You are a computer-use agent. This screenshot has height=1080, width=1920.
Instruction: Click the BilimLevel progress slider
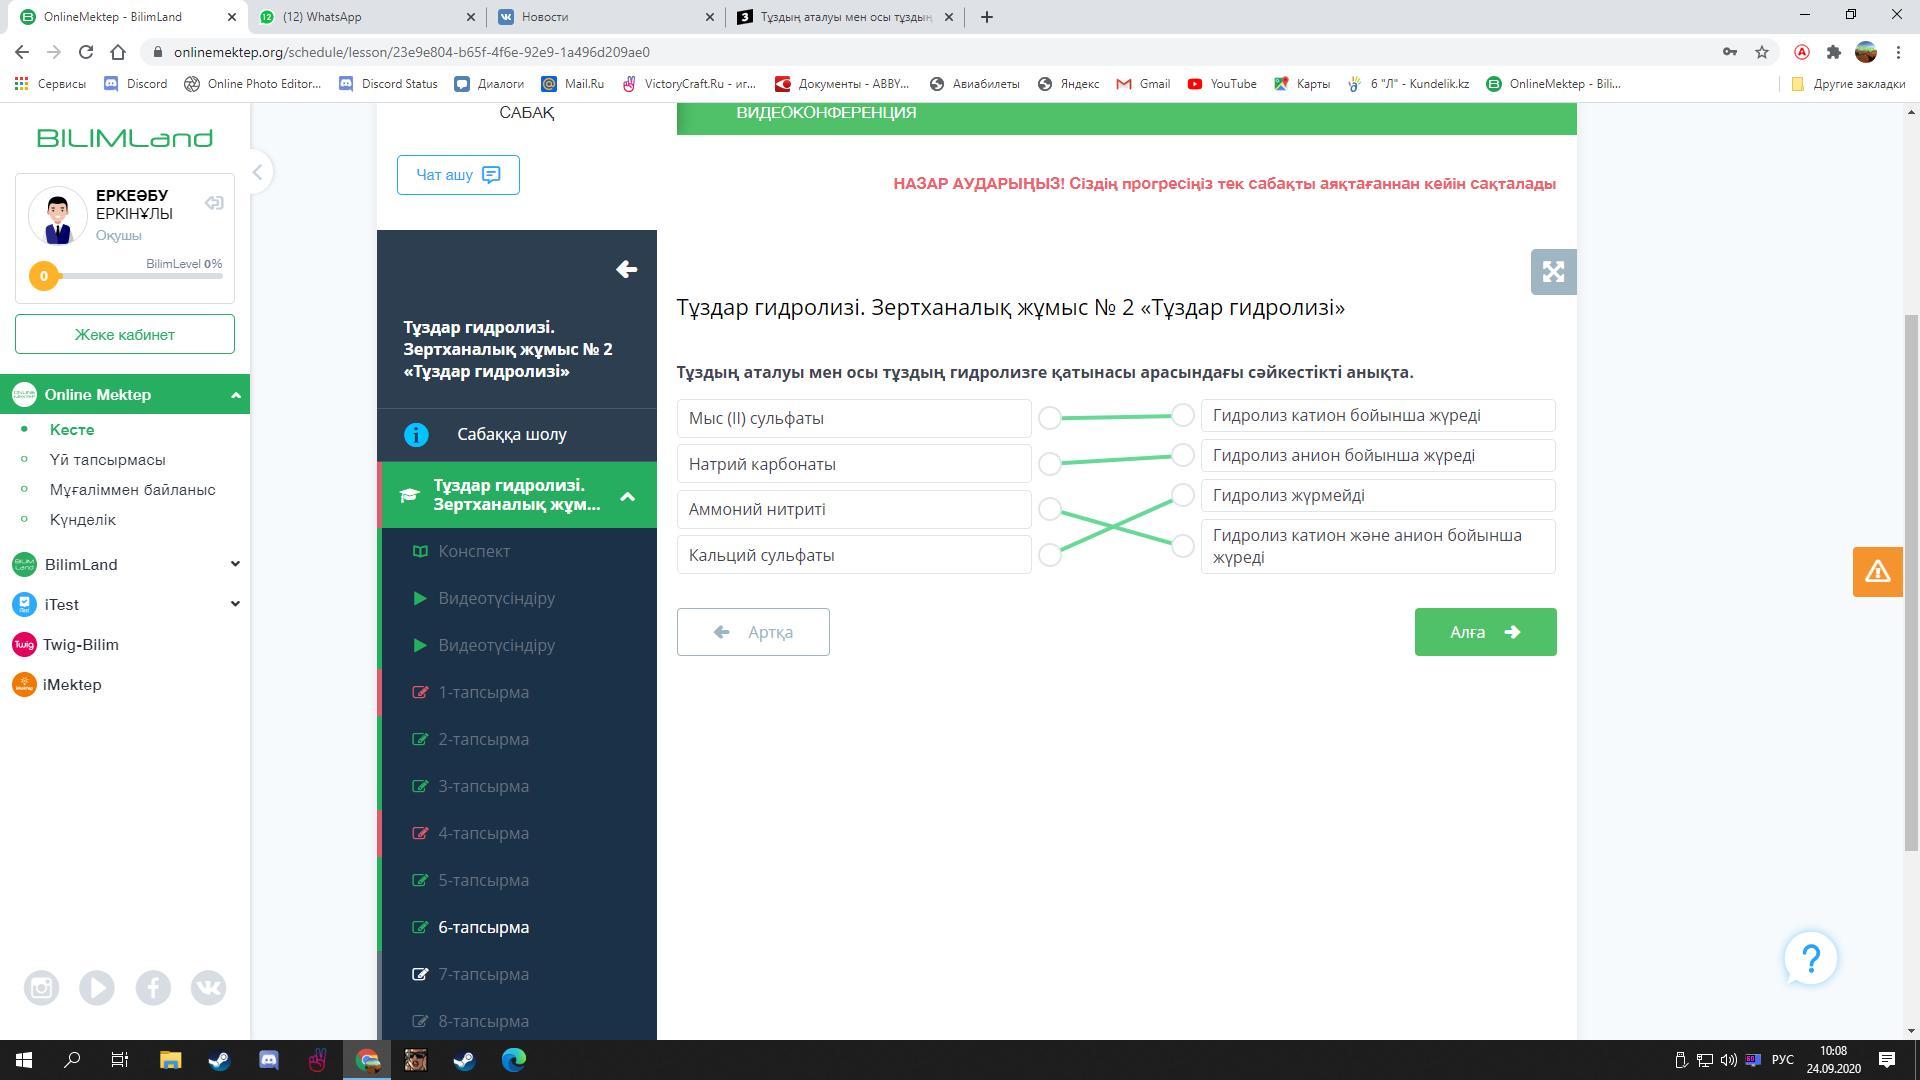click(130, 276)
